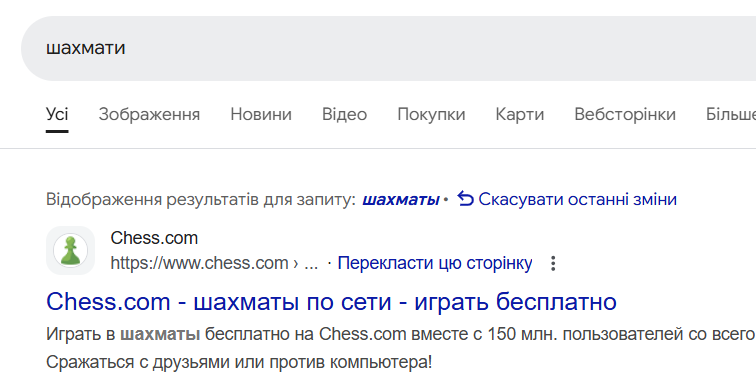
Task: Click the label Відображення результатів для запиту
Action: tap(201, 200)
